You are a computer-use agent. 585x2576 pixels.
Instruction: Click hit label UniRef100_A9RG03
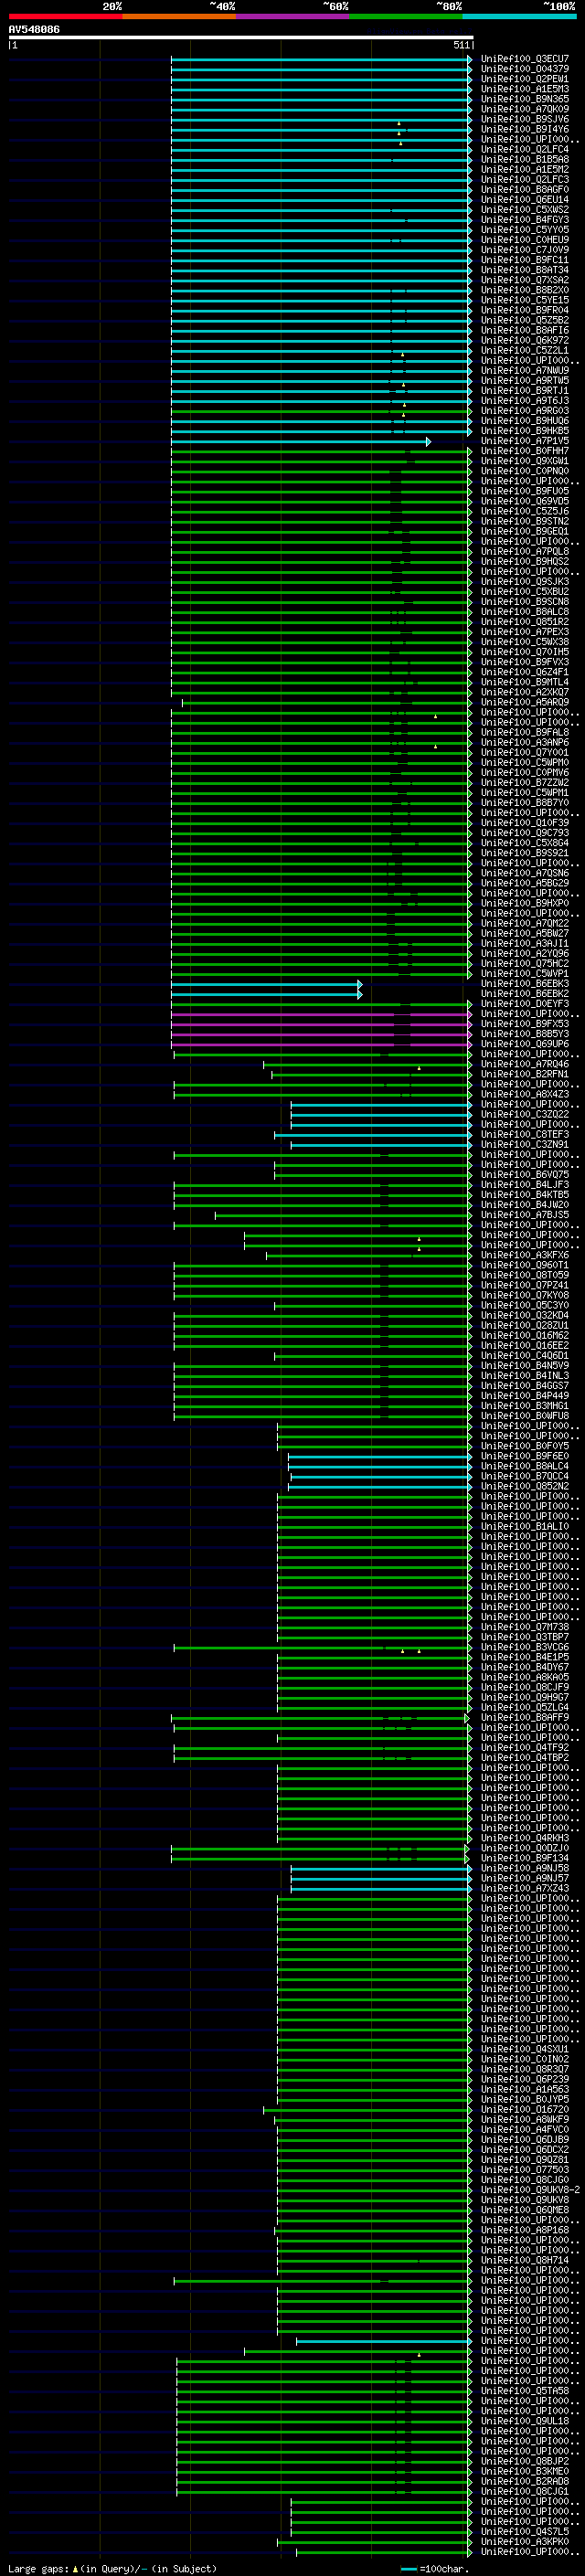(x=524, y=411)
